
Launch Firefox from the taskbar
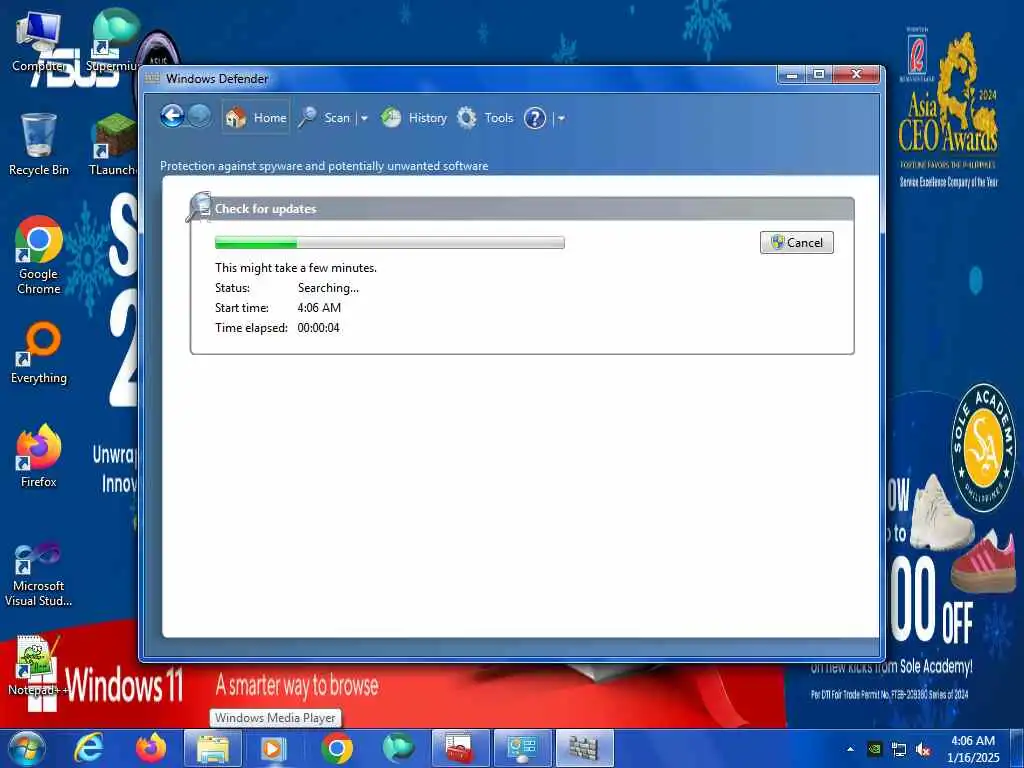coord(151,748)
